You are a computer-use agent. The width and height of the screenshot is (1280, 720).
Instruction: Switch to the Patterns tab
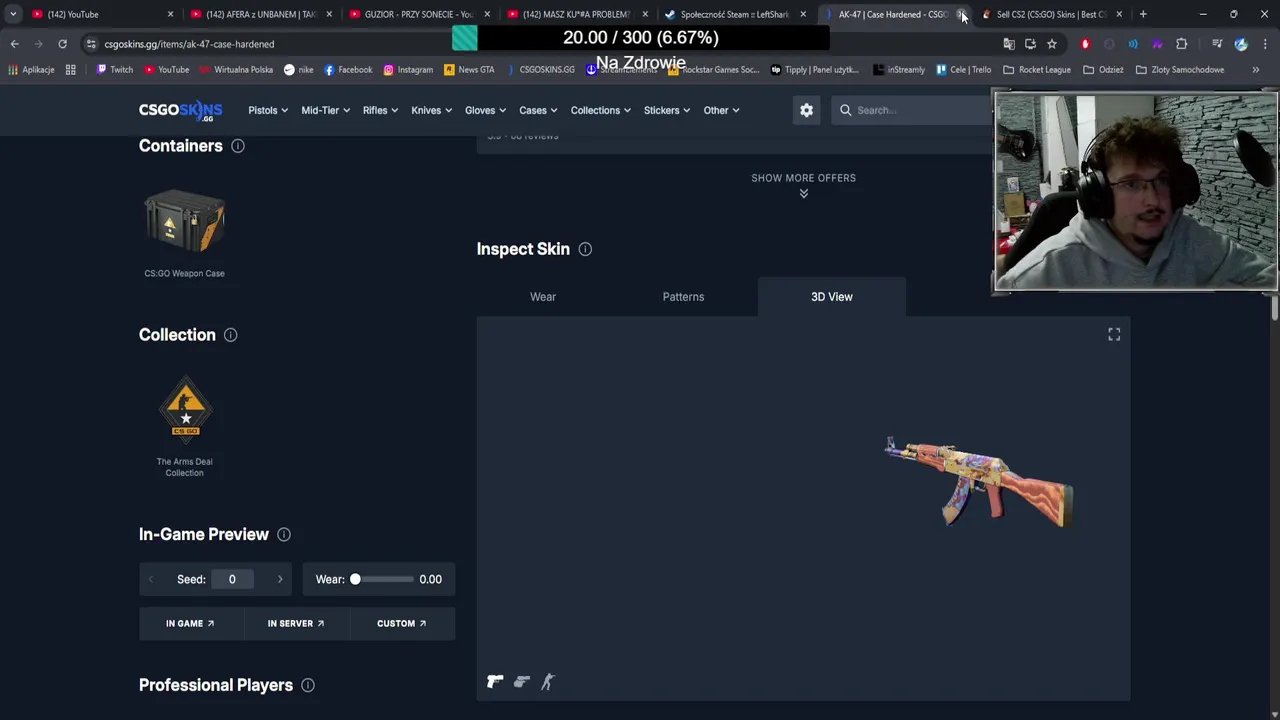pos(683,297)
